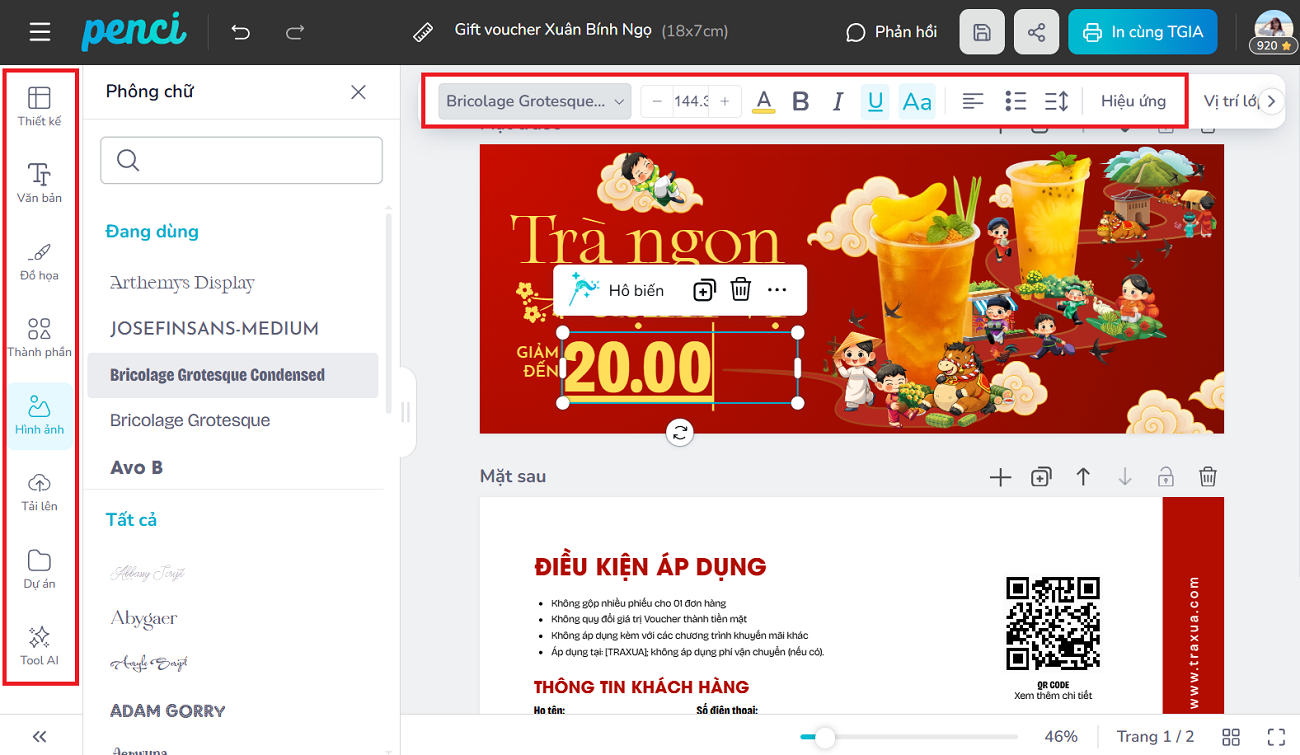Toggle italic text style
1300x755 pixels.
point(838,101)
